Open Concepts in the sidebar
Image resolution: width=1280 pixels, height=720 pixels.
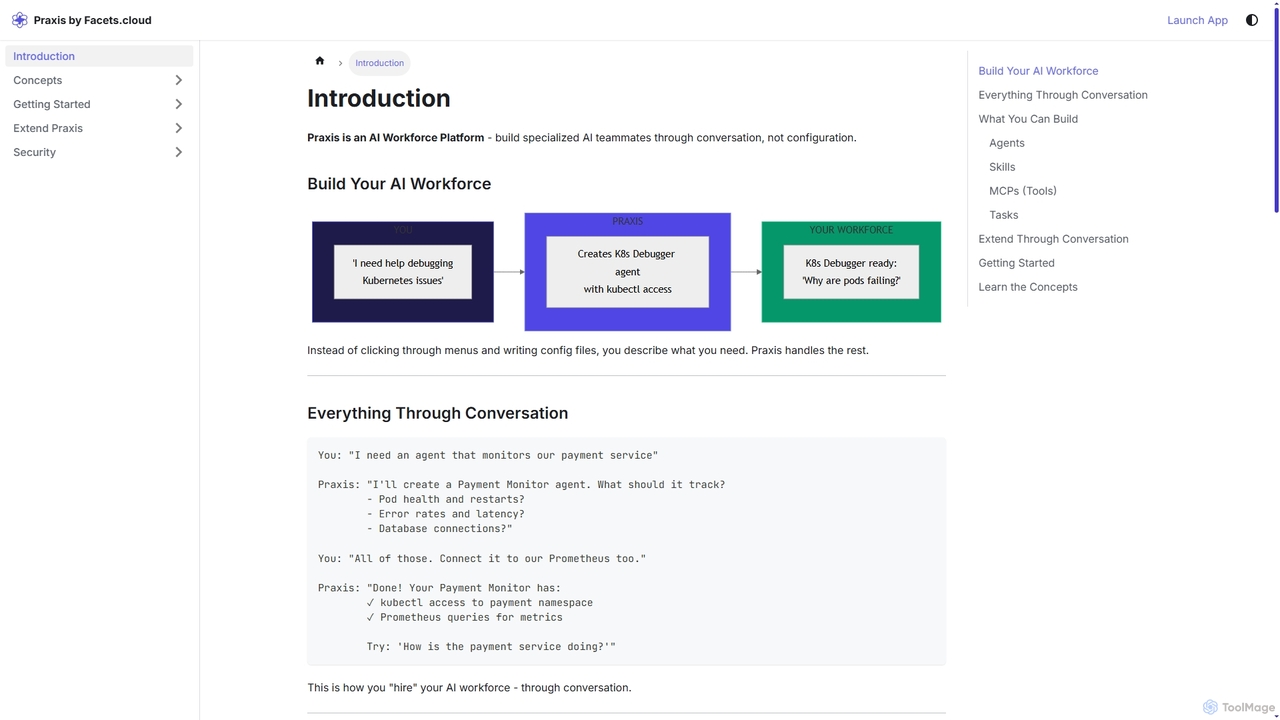tap(38, 80)
